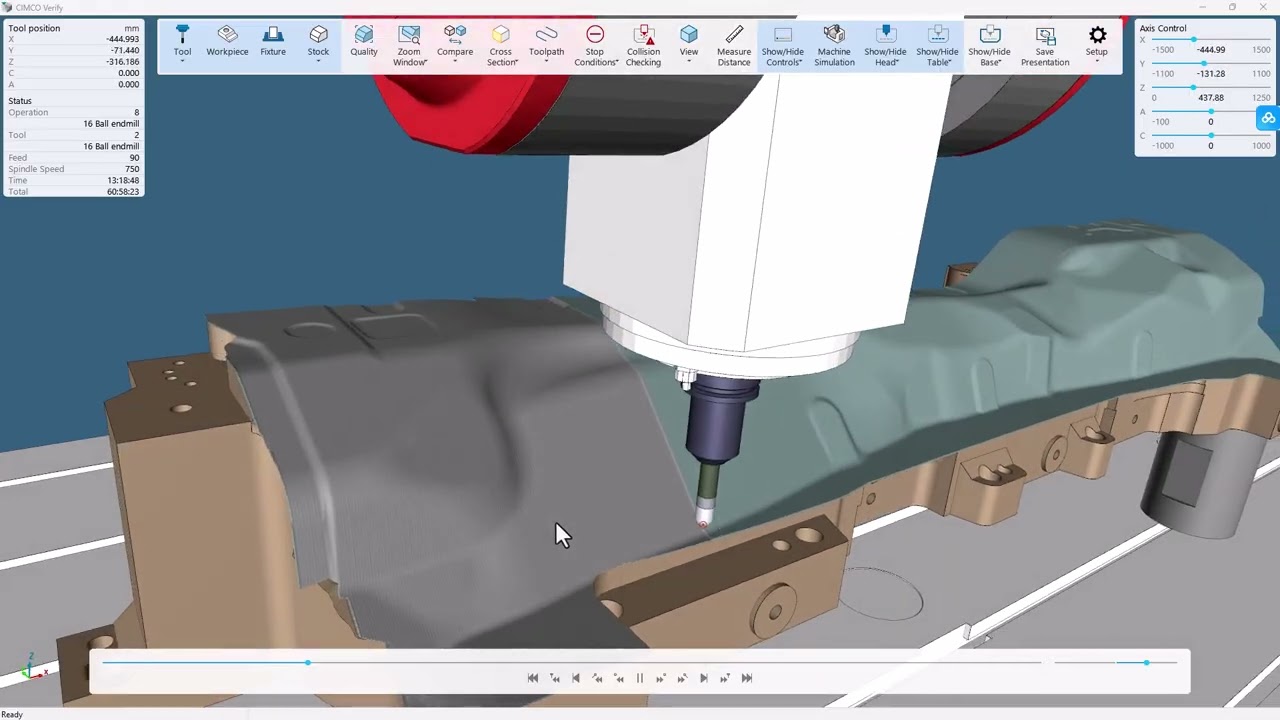Viewport: 1280px width, 720px height.
Task: Step back to previous tool change (T rewind)
Action: click(555, 678)
